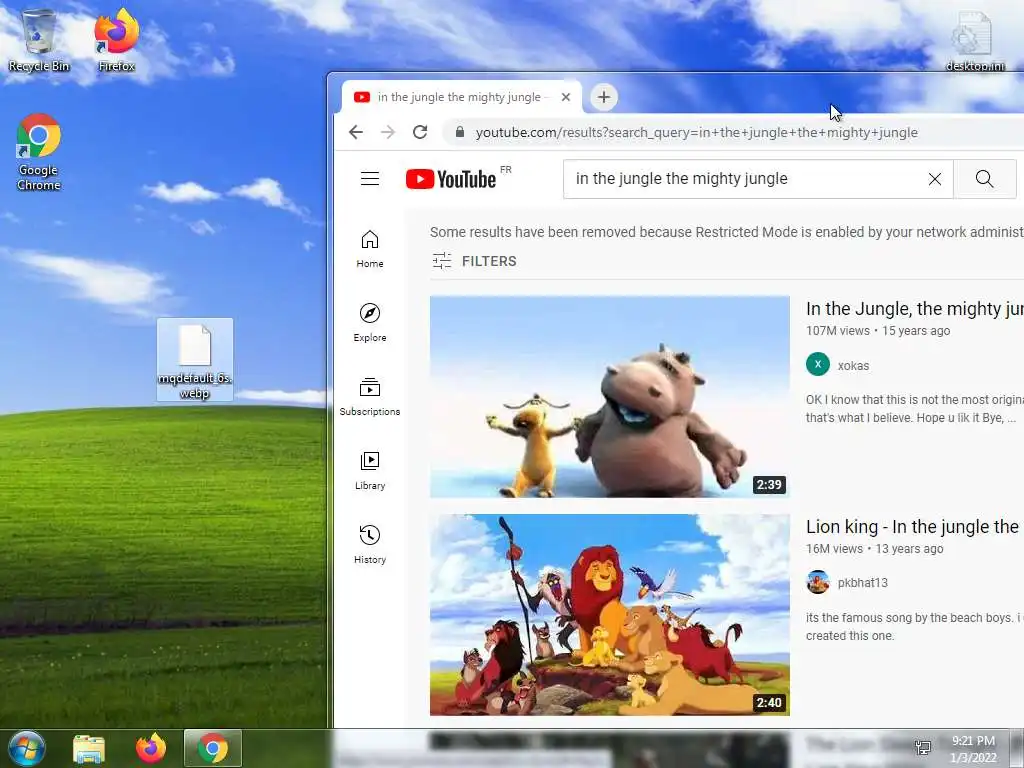Screen dimensions: 1024x768
Task: Open History in YouTube sidebar
Action: [370, 545]
